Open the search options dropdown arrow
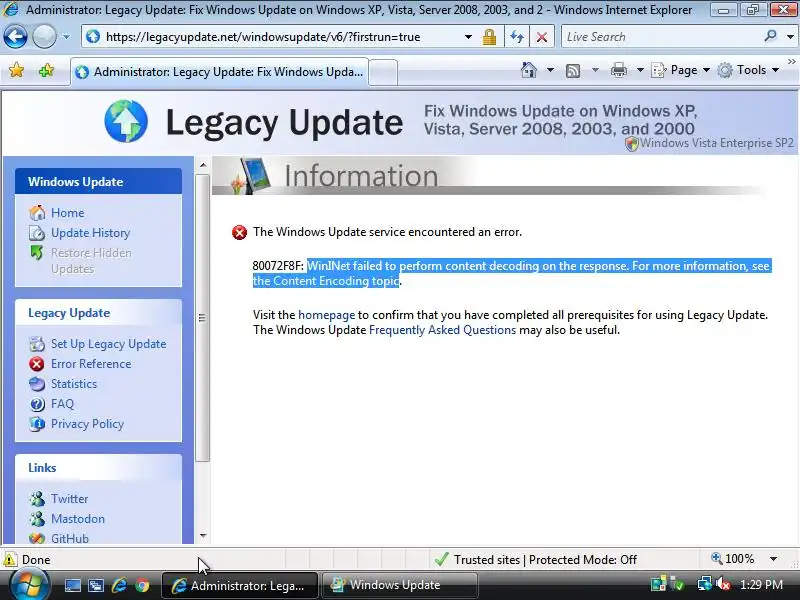 tap(790, 37)
